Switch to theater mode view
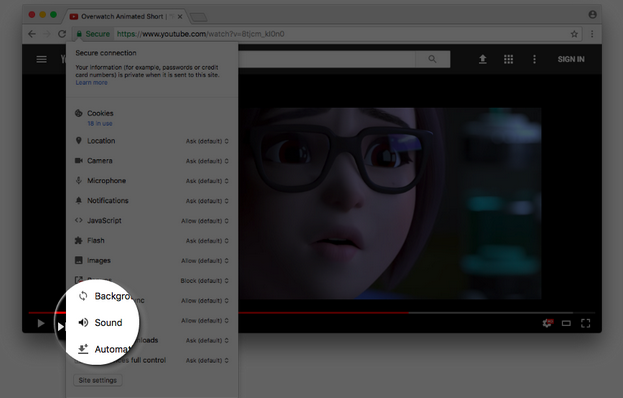This screenshot has height=398, width=623. [566, 323]
